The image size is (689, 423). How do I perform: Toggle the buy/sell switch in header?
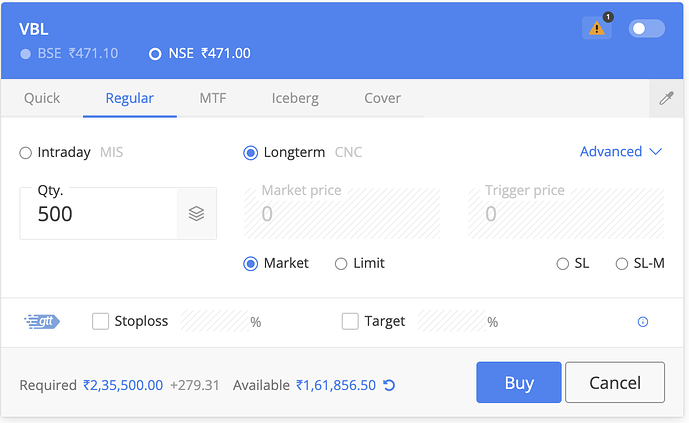coord(646,29)
